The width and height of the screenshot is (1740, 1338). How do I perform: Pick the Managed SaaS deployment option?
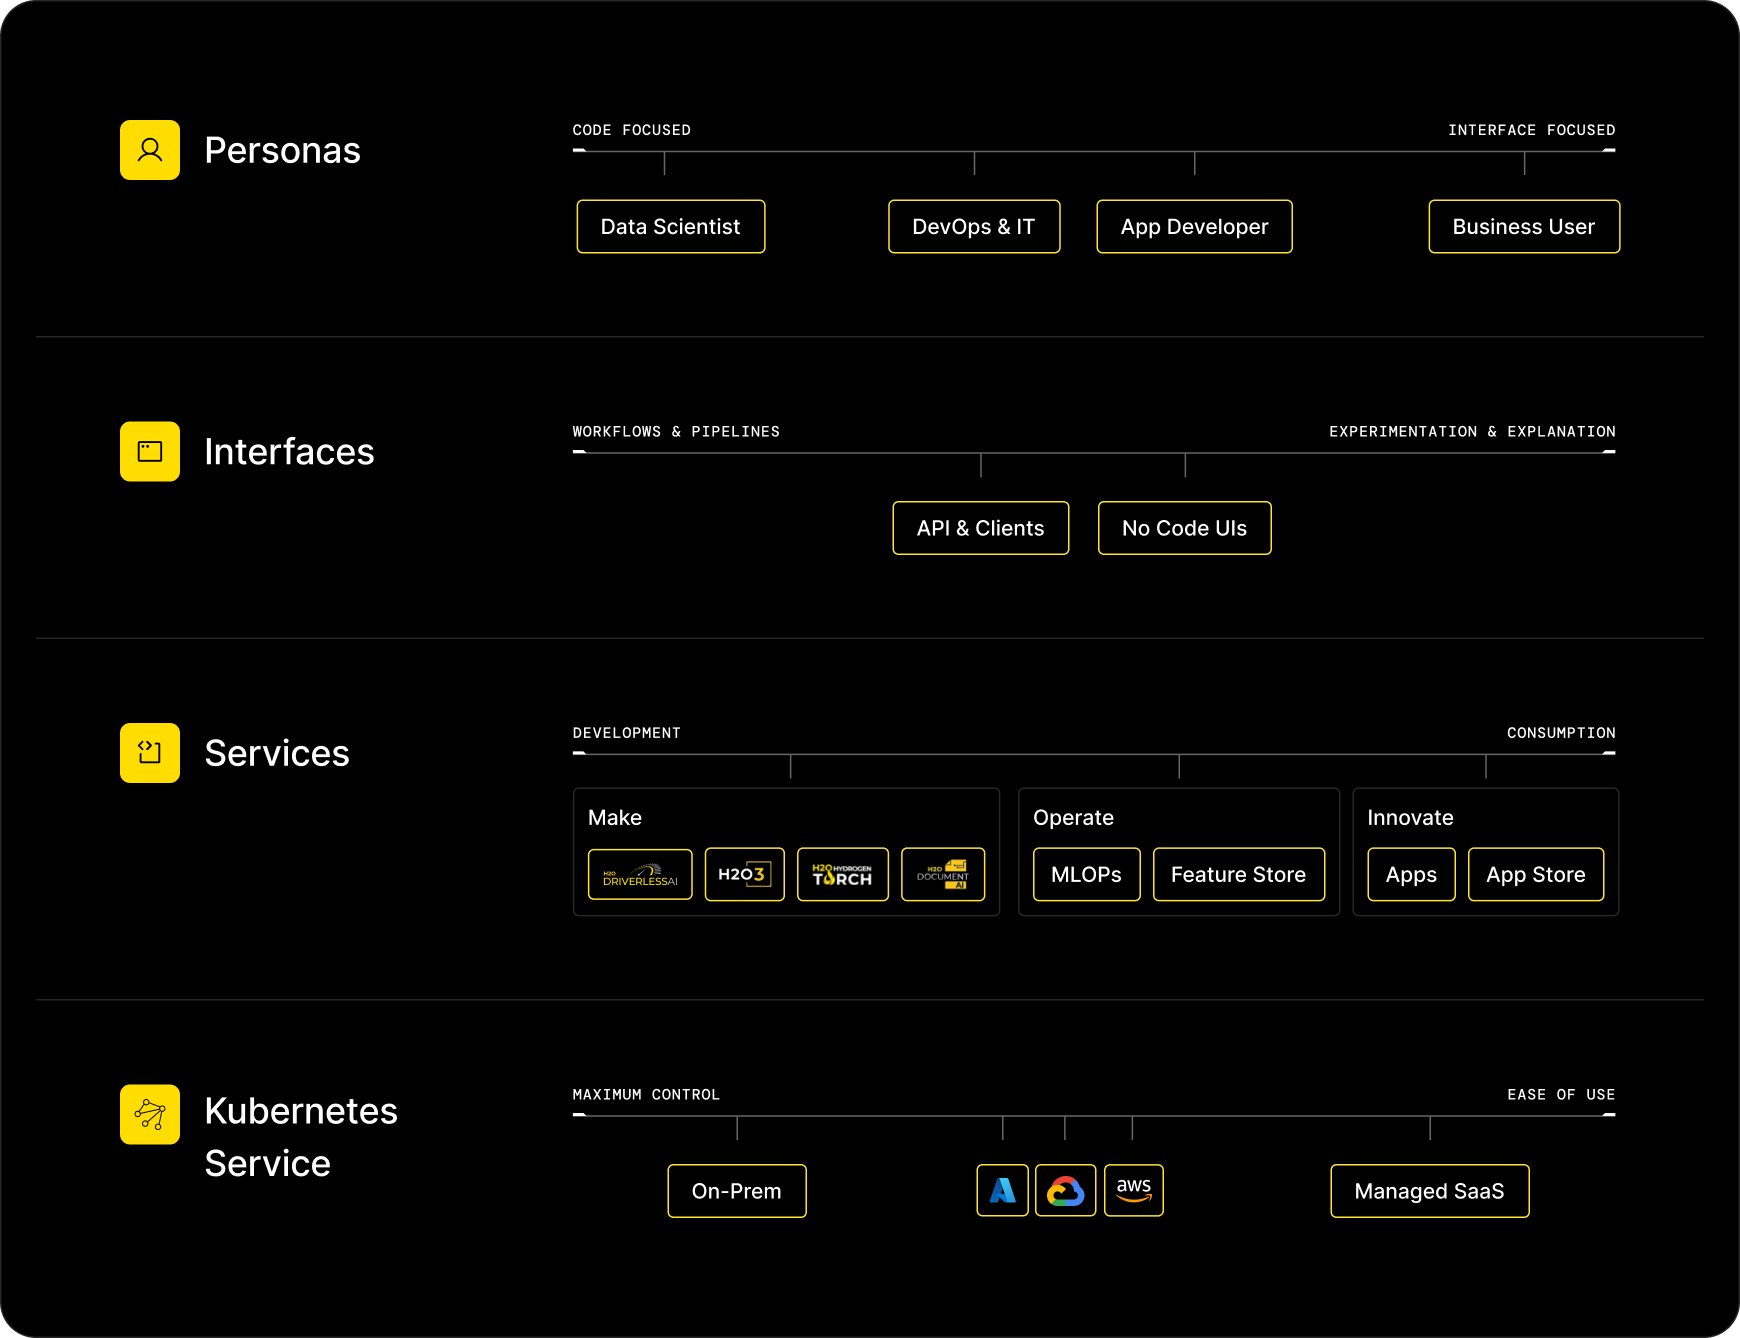pos(1429,1191)
